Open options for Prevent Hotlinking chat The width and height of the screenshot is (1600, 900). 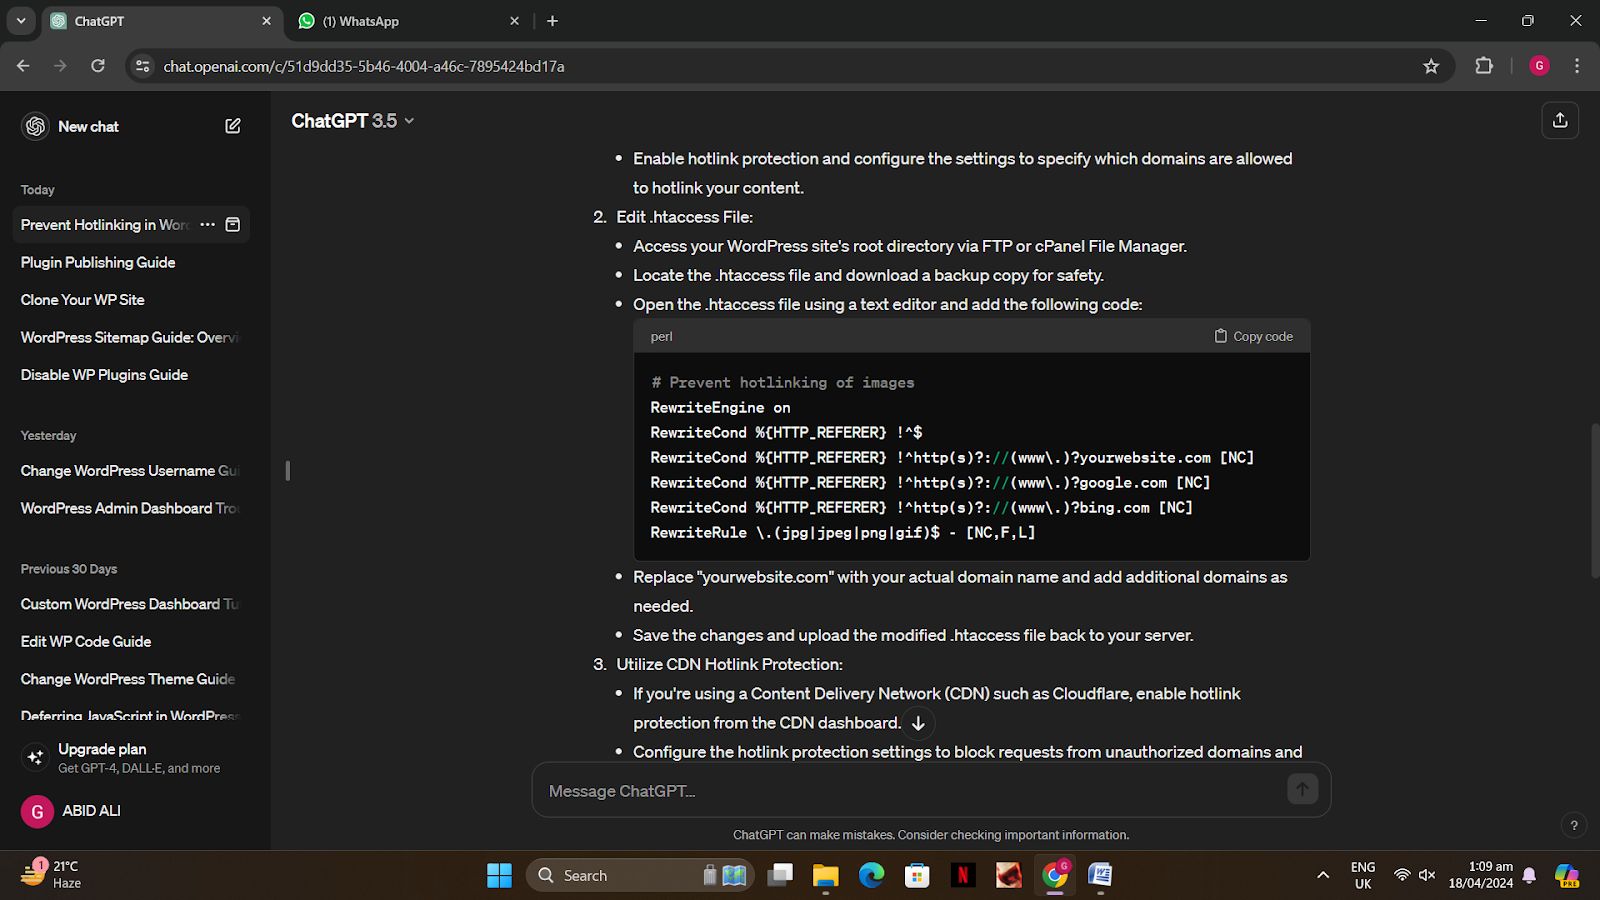207,225
